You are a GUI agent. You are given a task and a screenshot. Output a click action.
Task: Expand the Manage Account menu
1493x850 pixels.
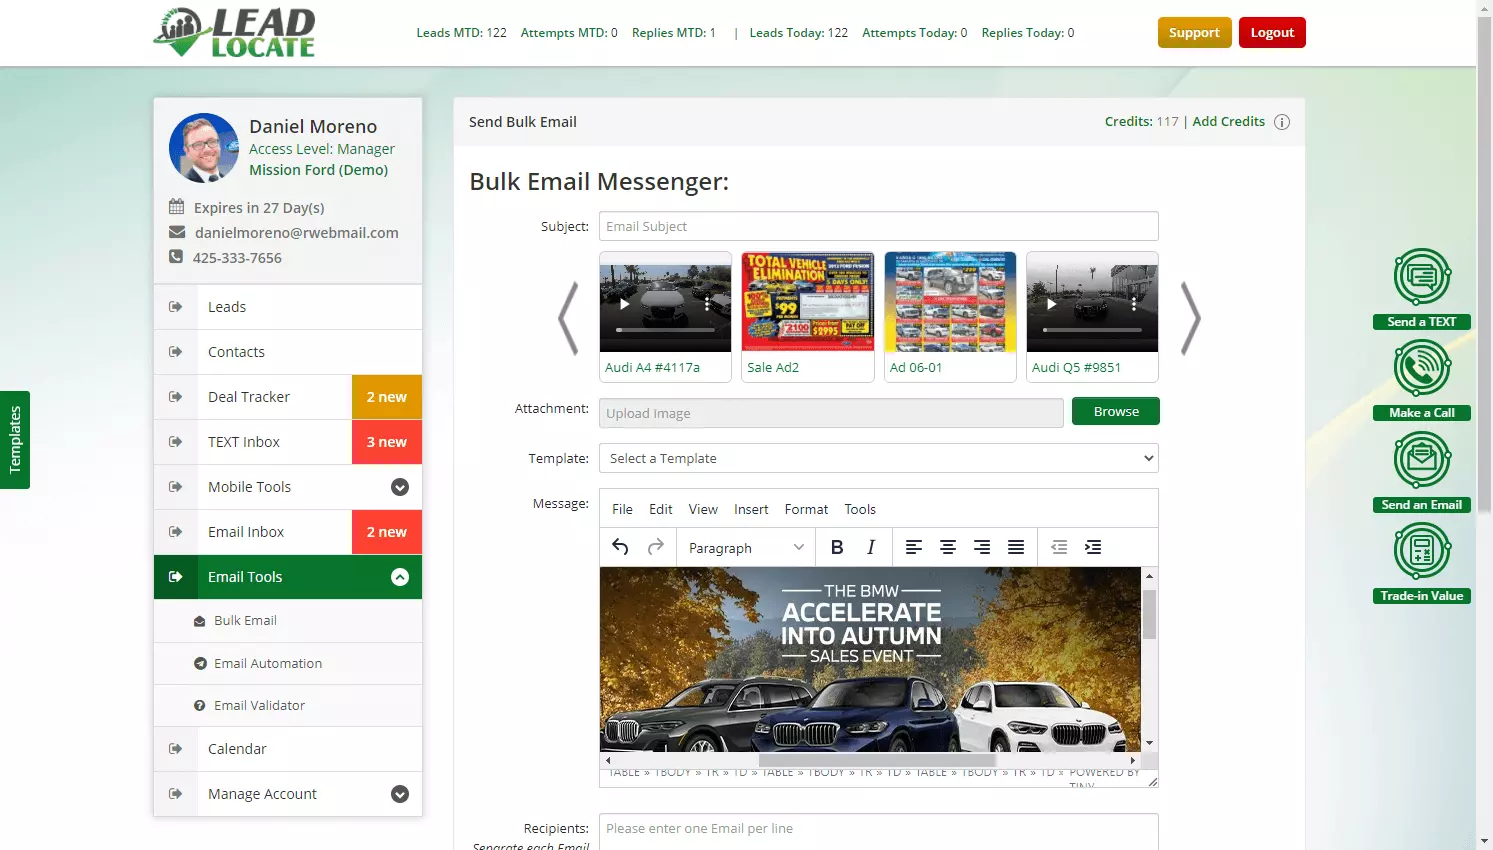400,794
